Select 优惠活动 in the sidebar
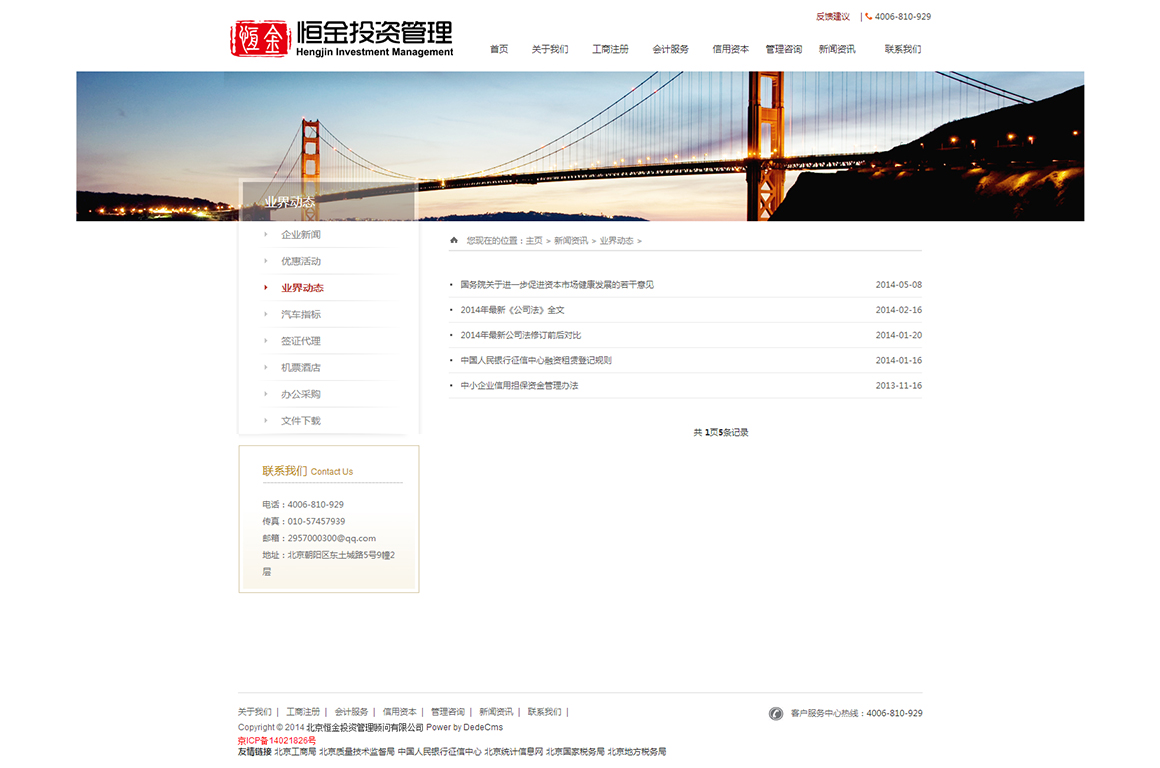Image resolution: width=1160 pixels, height=768 pixels. coord(300,261)
